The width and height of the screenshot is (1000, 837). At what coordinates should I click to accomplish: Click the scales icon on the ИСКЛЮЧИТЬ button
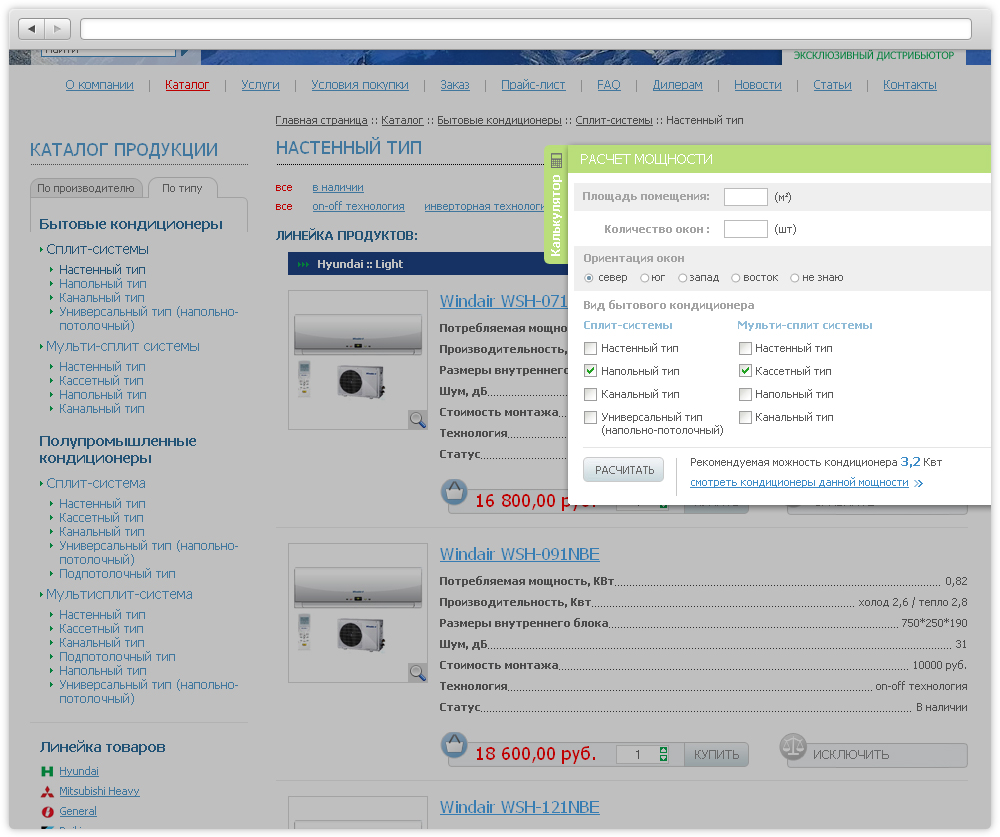point(793,746)
